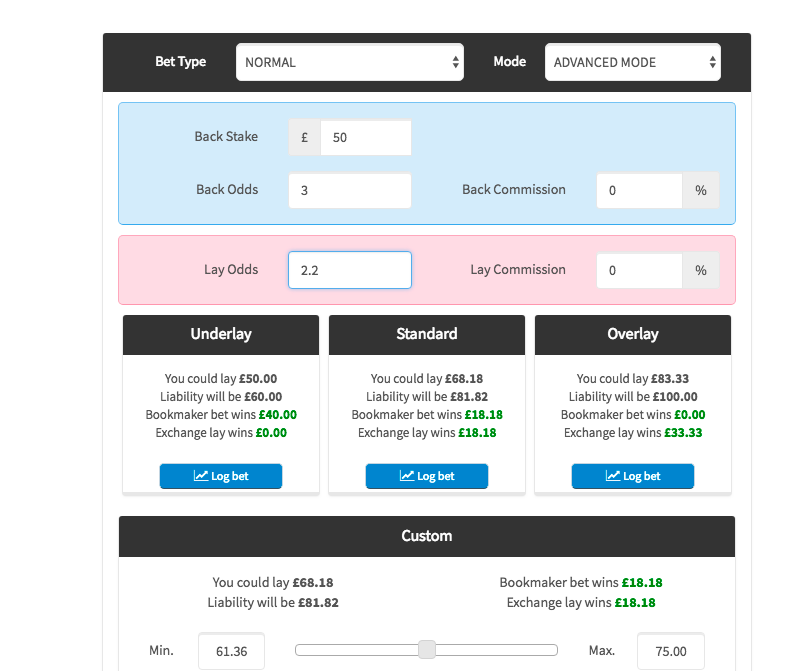Screen dimensions: 810x671
Task: Click the Lay Odds input field
Action: tap(350, 270)
